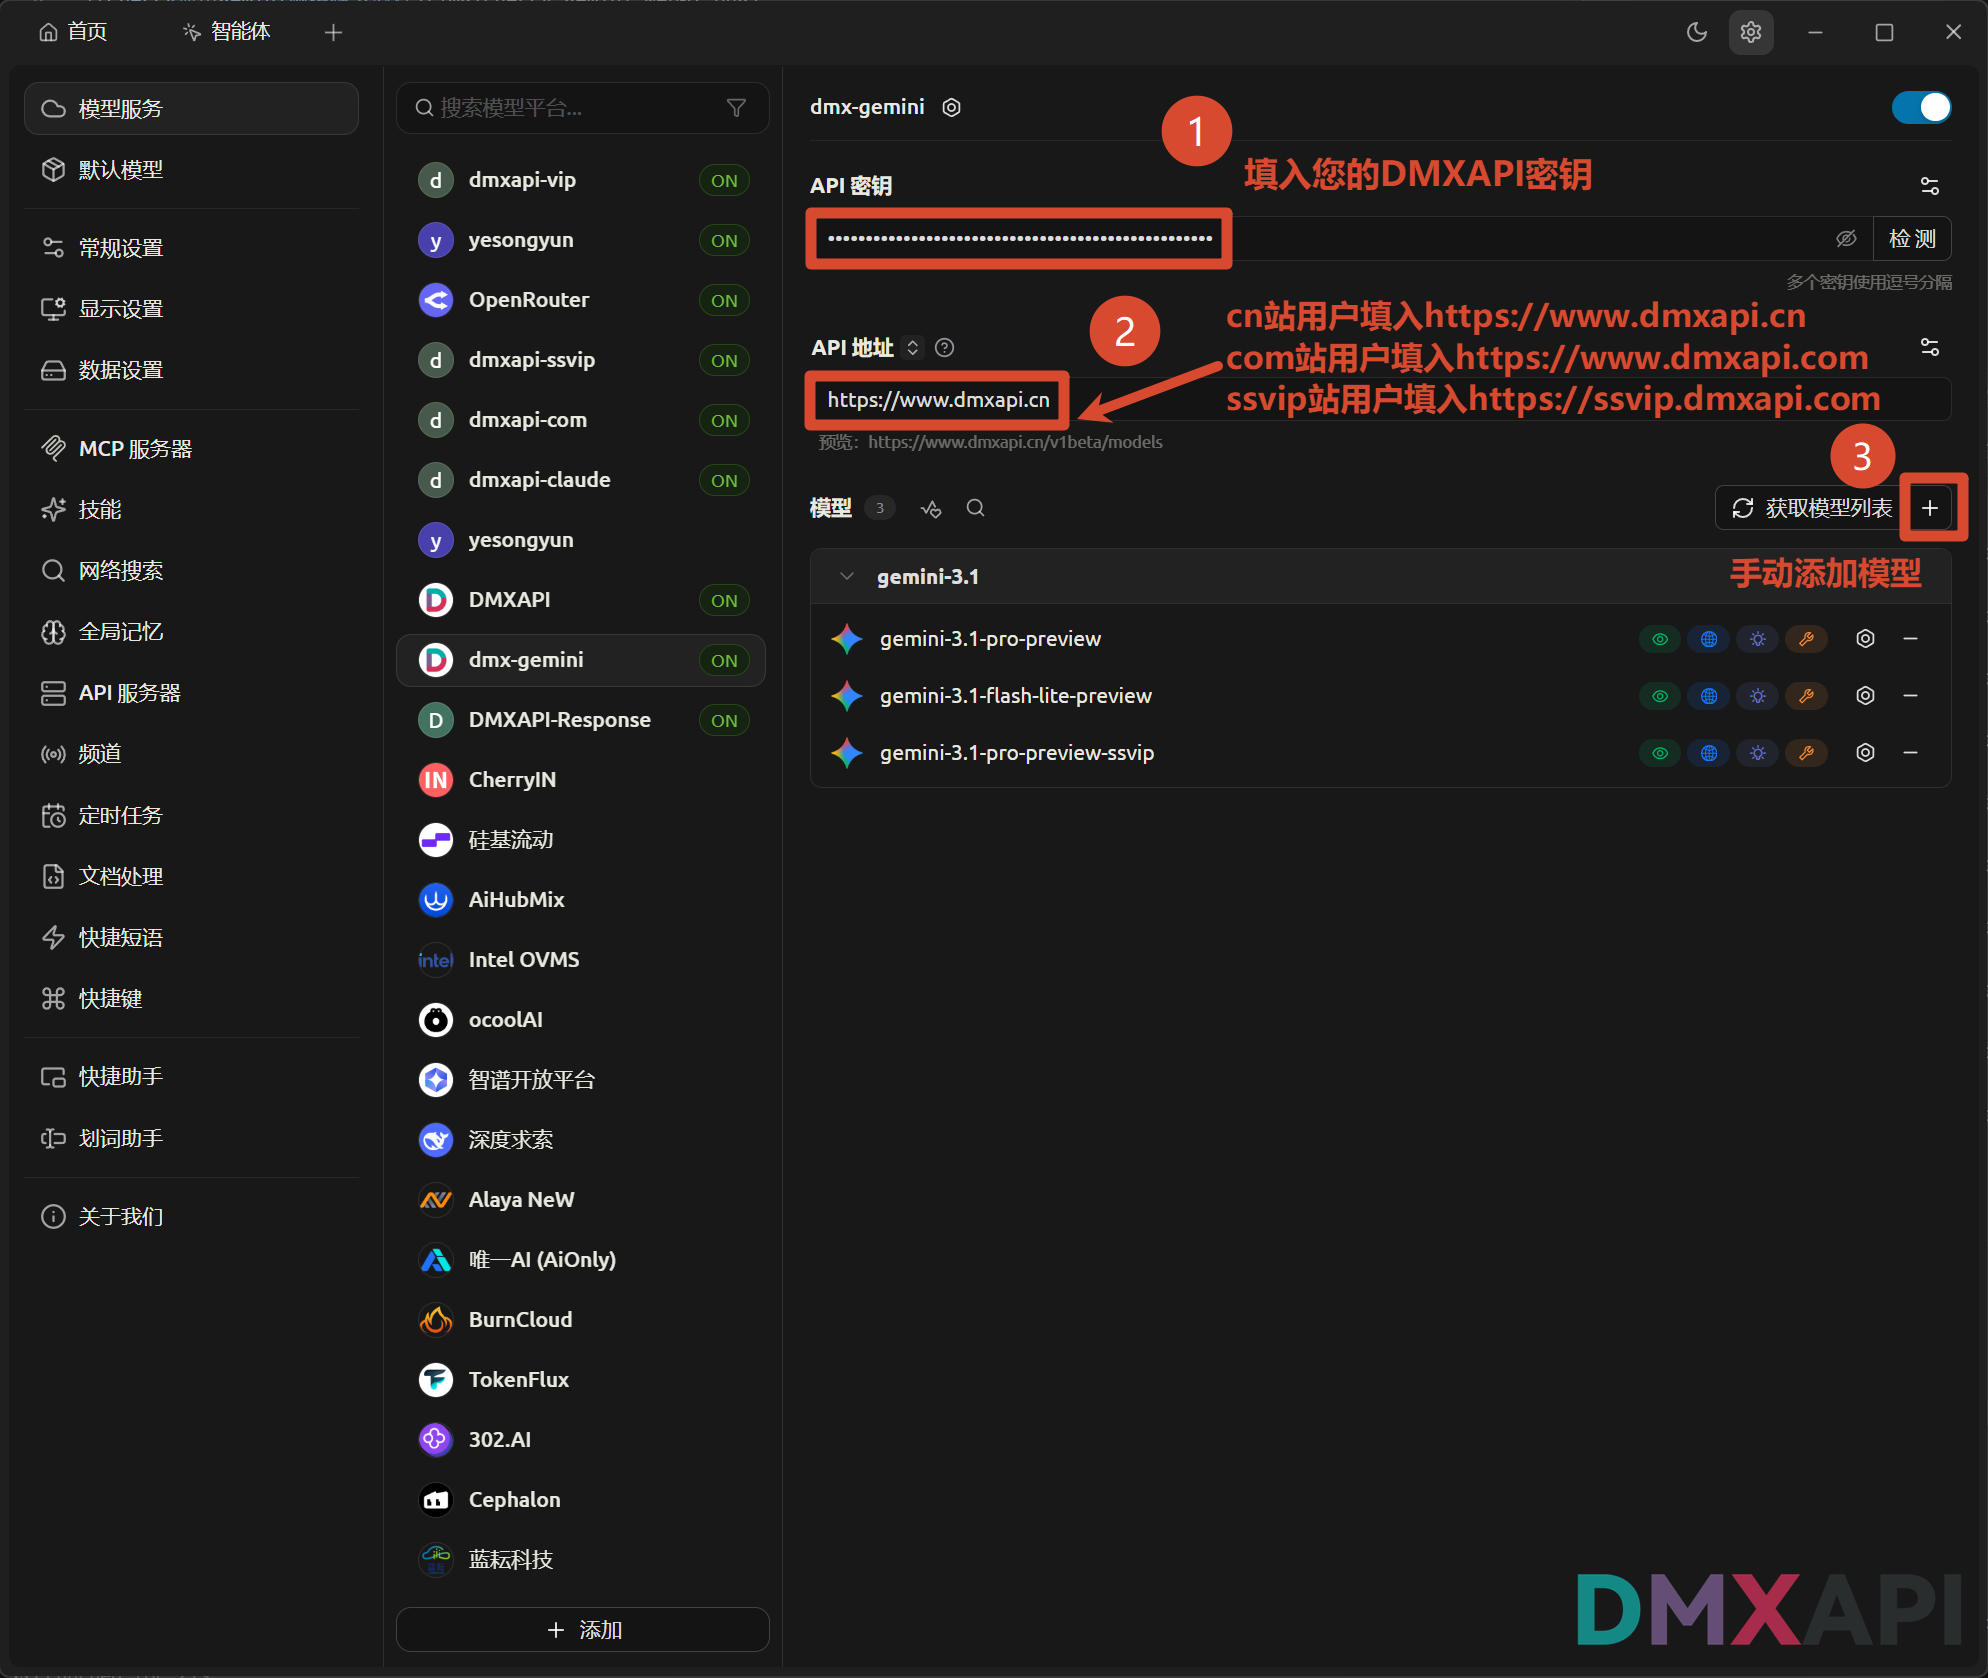Open the 关于我们 page
Image resolution: width=1988 pixels, height=1678 pixels.
click(191, 1217)
